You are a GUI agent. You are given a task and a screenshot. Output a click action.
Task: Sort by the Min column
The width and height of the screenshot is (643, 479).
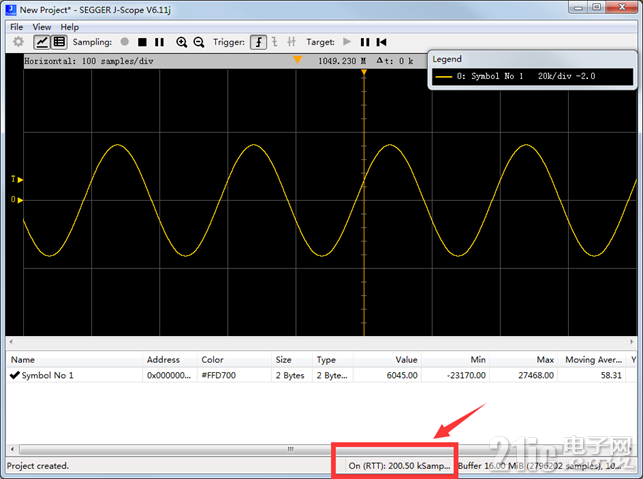(455, 360)
